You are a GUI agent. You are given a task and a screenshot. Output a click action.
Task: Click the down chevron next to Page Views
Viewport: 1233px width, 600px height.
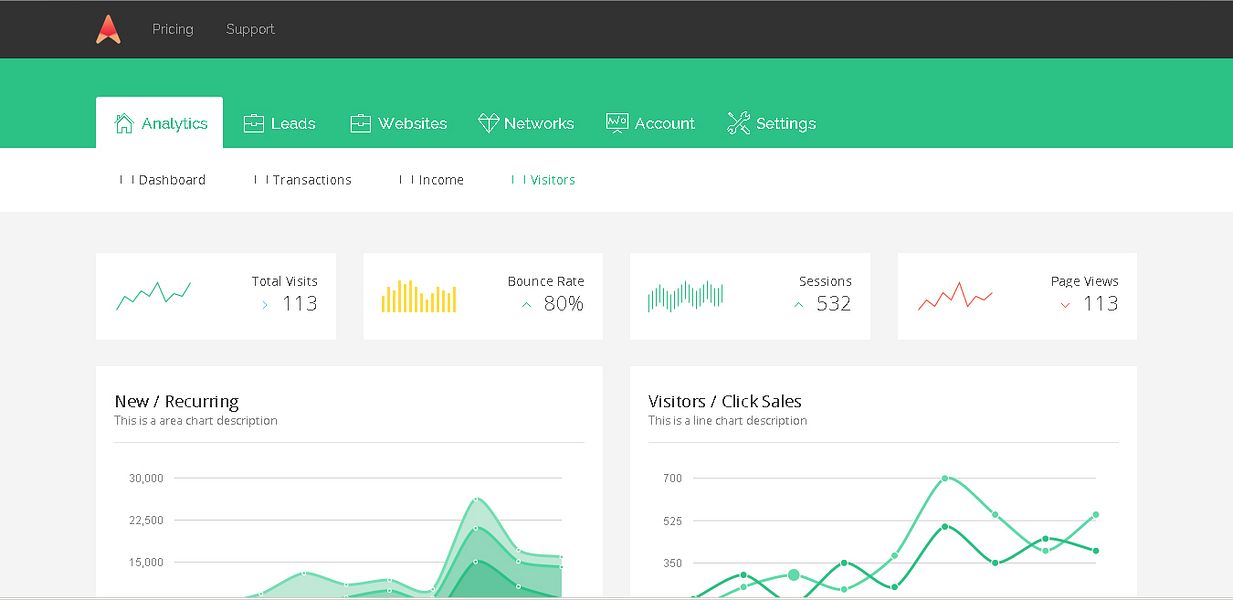(x=1065, y=305)
